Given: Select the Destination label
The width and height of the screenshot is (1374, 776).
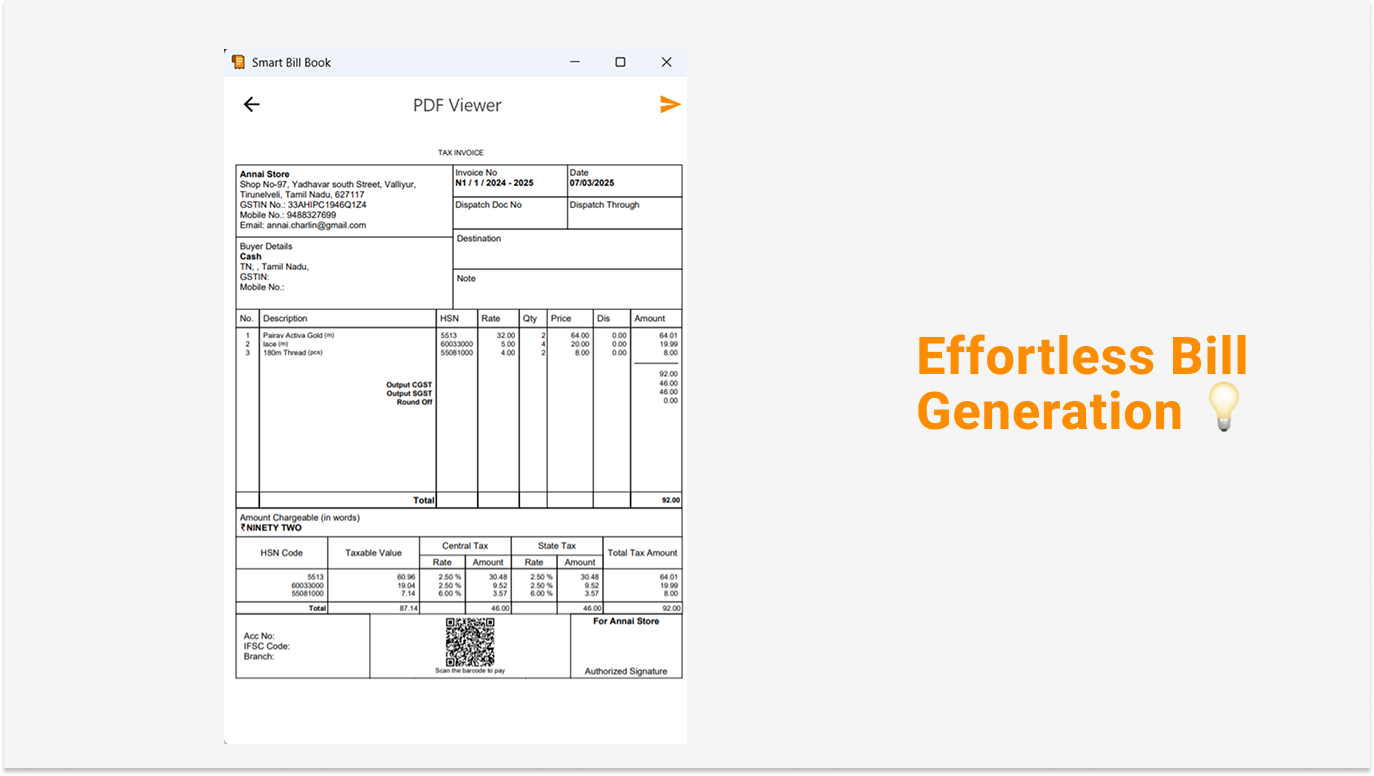Looking at the screenshot, I should coord(479,239).
